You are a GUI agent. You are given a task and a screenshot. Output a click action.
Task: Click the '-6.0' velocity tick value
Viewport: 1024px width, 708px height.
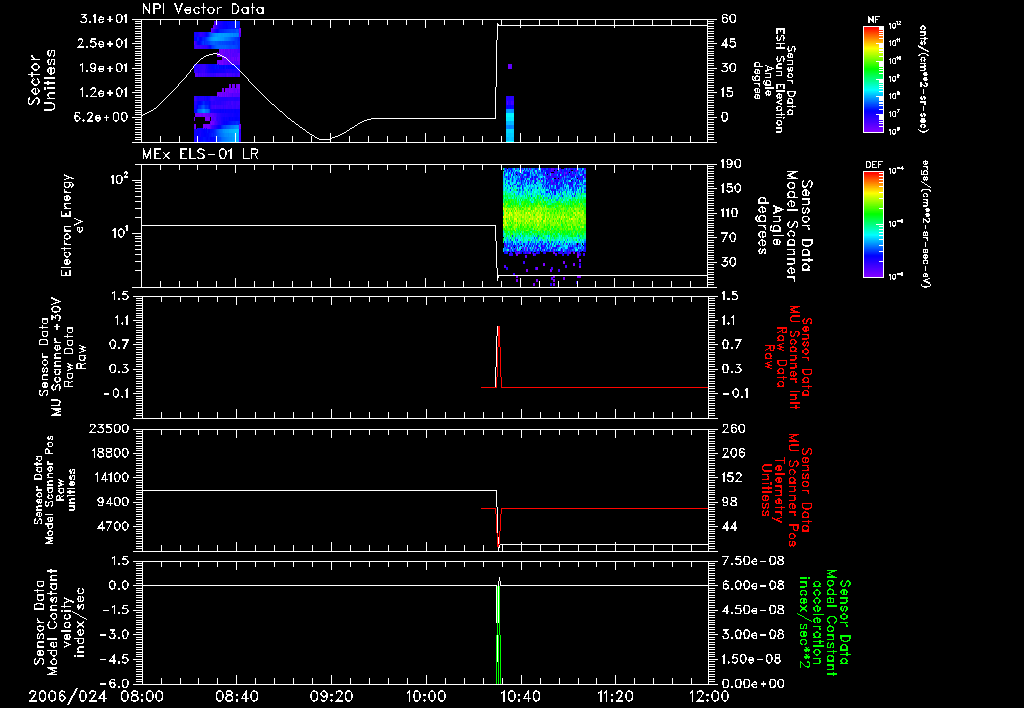(x=113, y=683)
